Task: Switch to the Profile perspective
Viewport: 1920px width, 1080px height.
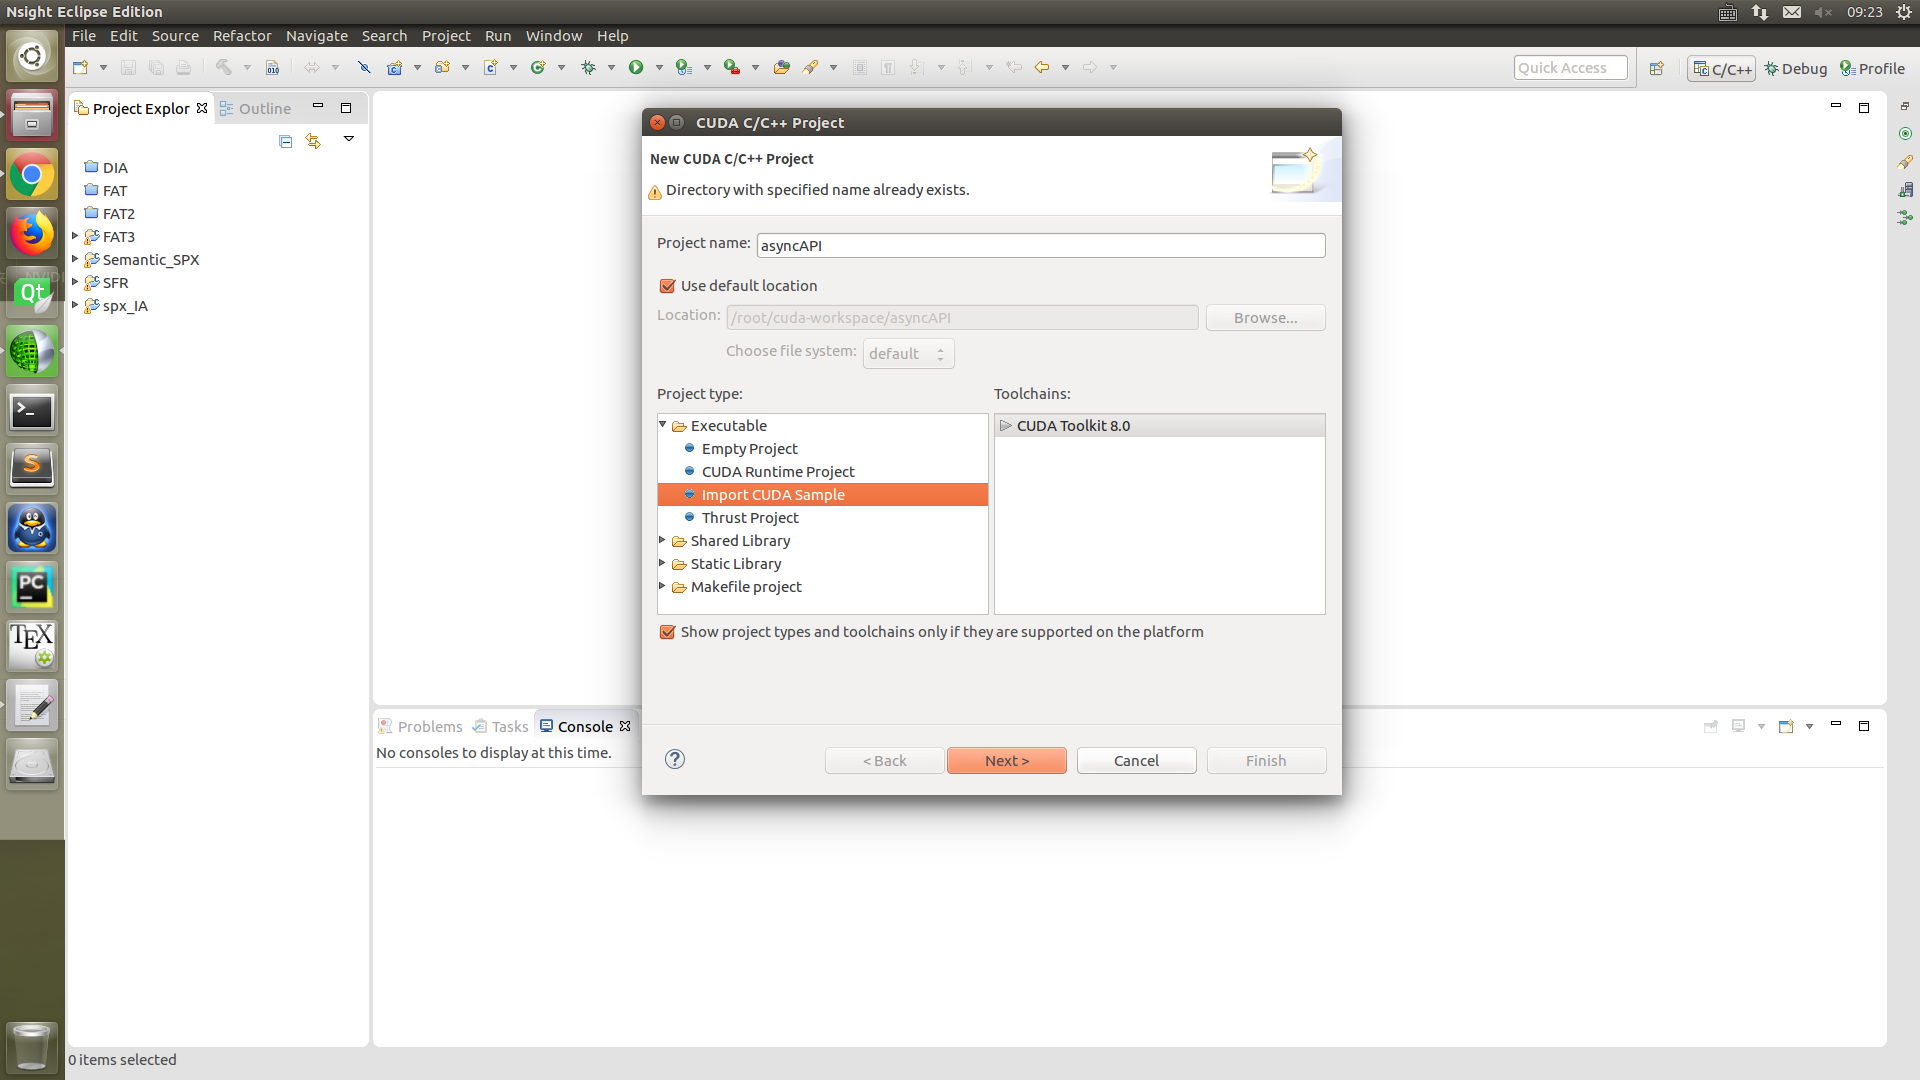Action: coord(1872,68)
